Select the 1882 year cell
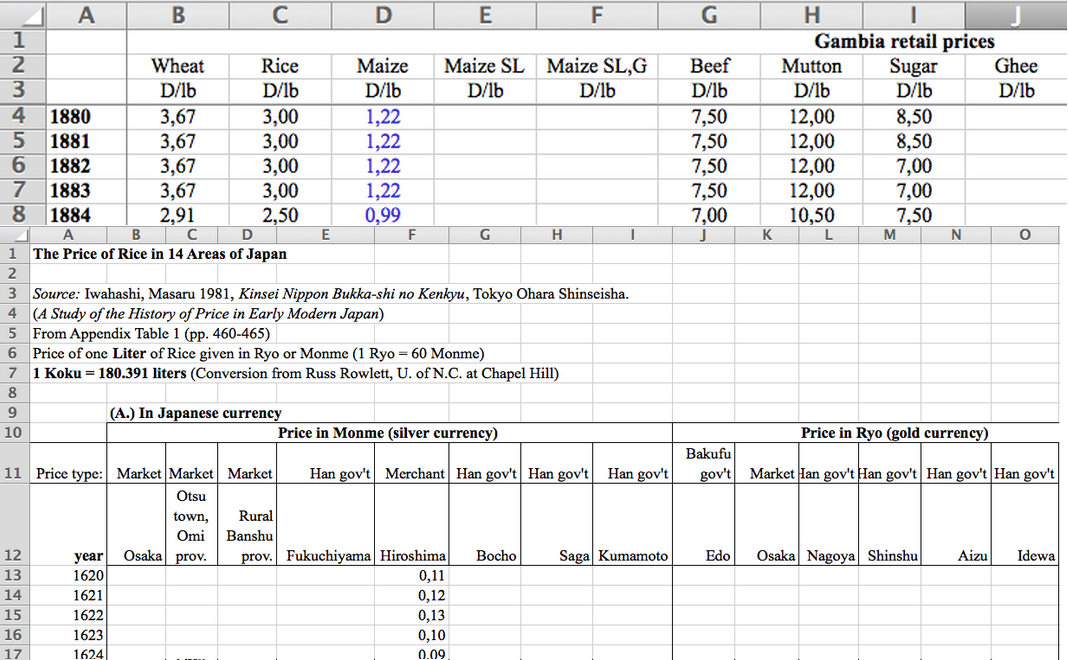 tap(70, 166)
